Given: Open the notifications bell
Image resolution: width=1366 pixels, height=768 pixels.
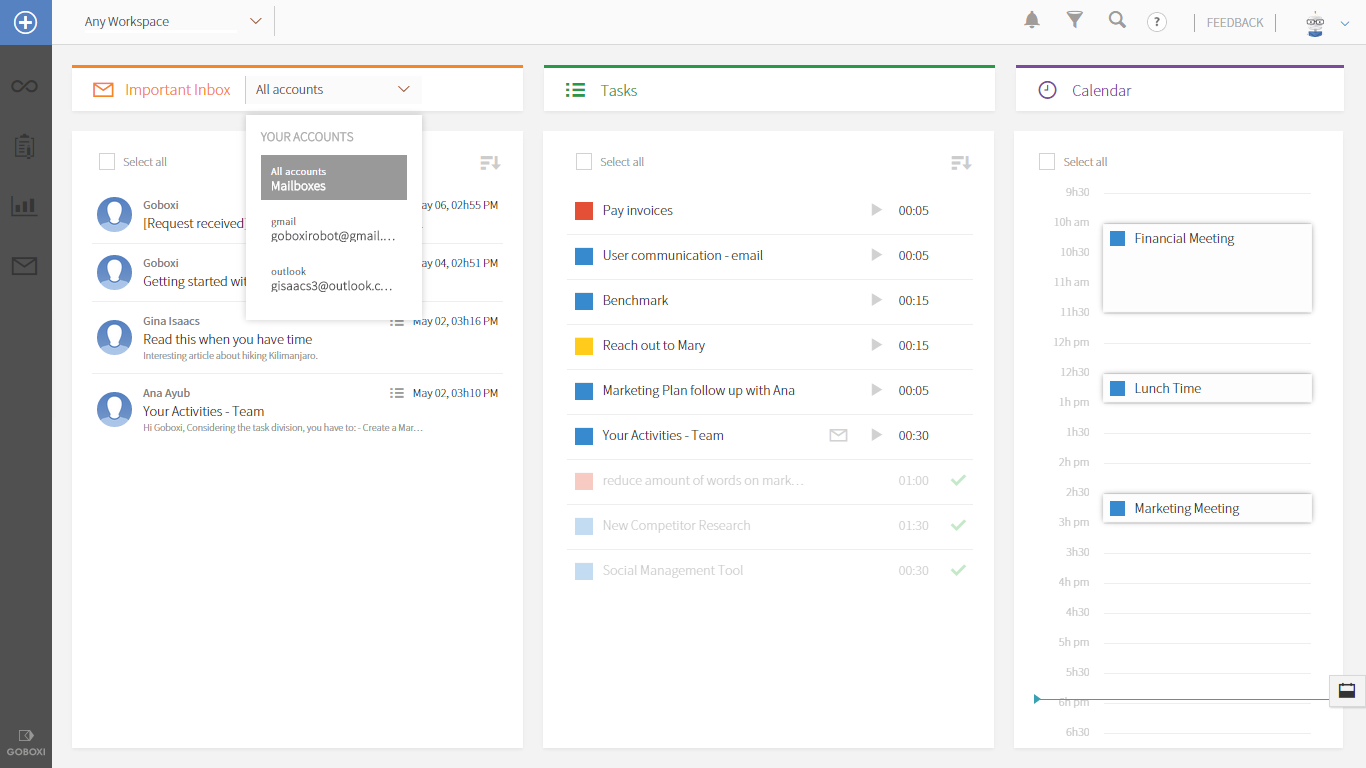Looking at the screenshot, I should [1032, 21].
